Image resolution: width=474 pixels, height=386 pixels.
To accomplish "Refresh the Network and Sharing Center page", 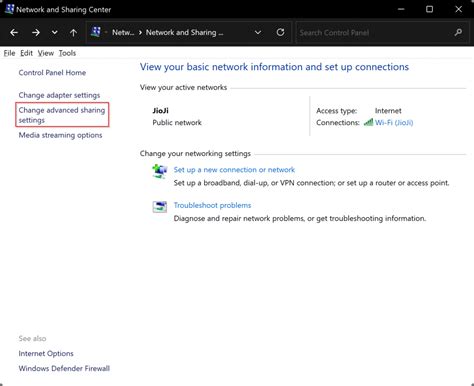I will (x=280, y=32).
